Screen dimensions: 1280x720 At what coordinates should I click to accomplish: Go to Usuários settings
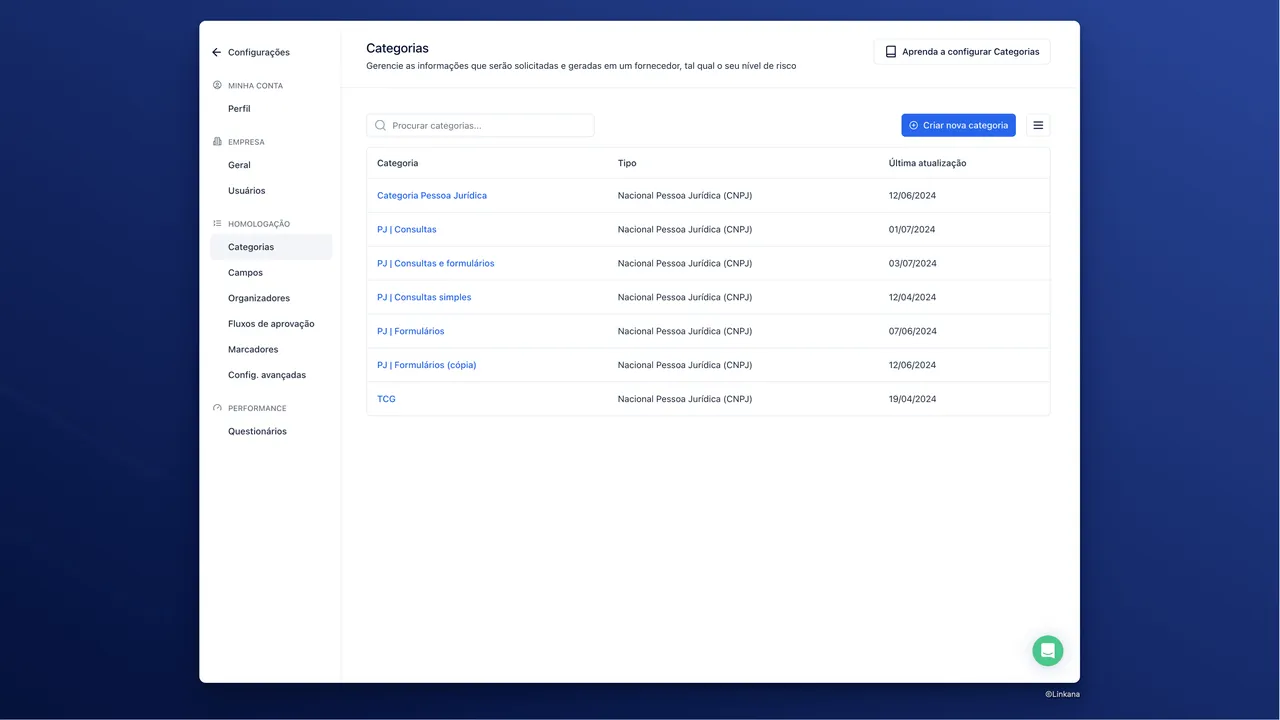pyautogui.click(x=247, y=191)
